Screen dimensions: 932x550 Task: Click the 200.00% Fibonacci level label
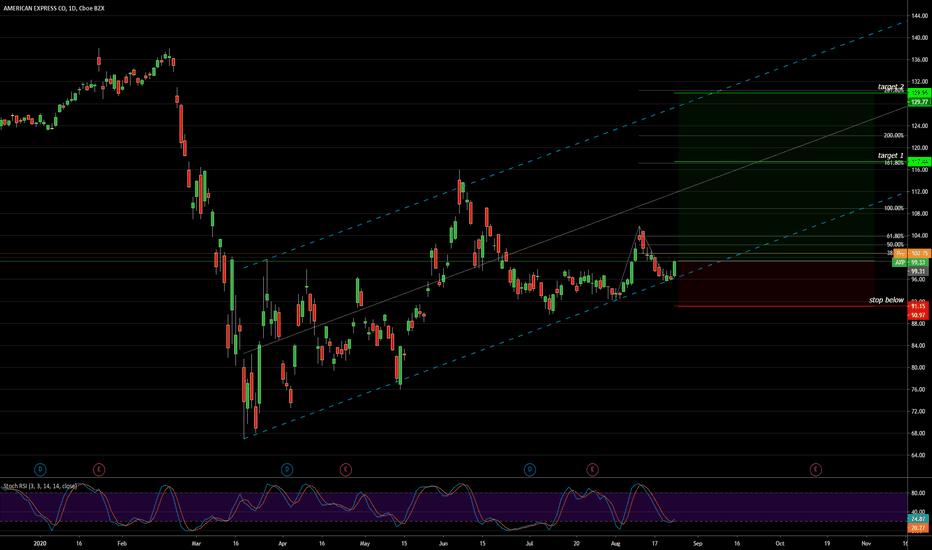point(893,136)
